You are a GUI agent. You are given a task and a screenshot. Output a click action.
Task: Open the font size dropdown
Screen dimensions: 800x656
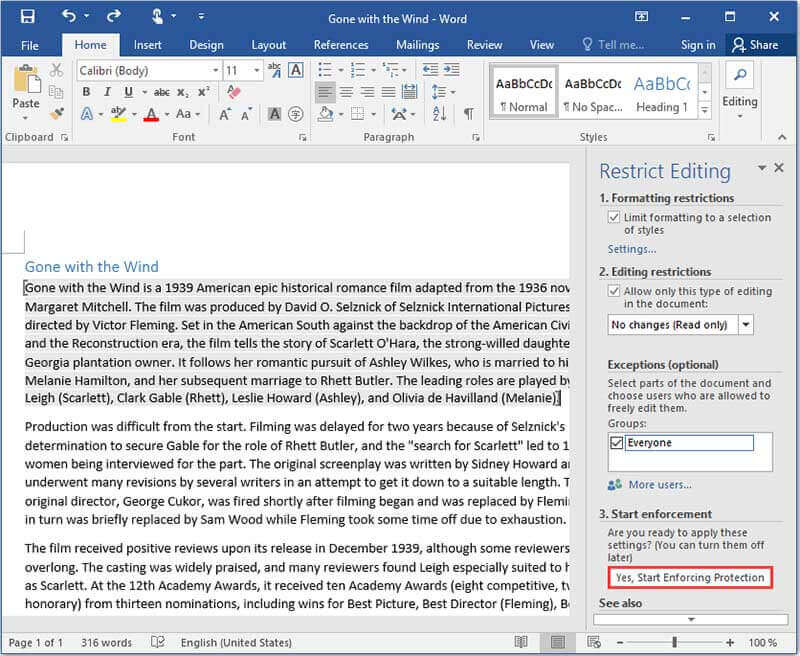click(x=257, y=70)
